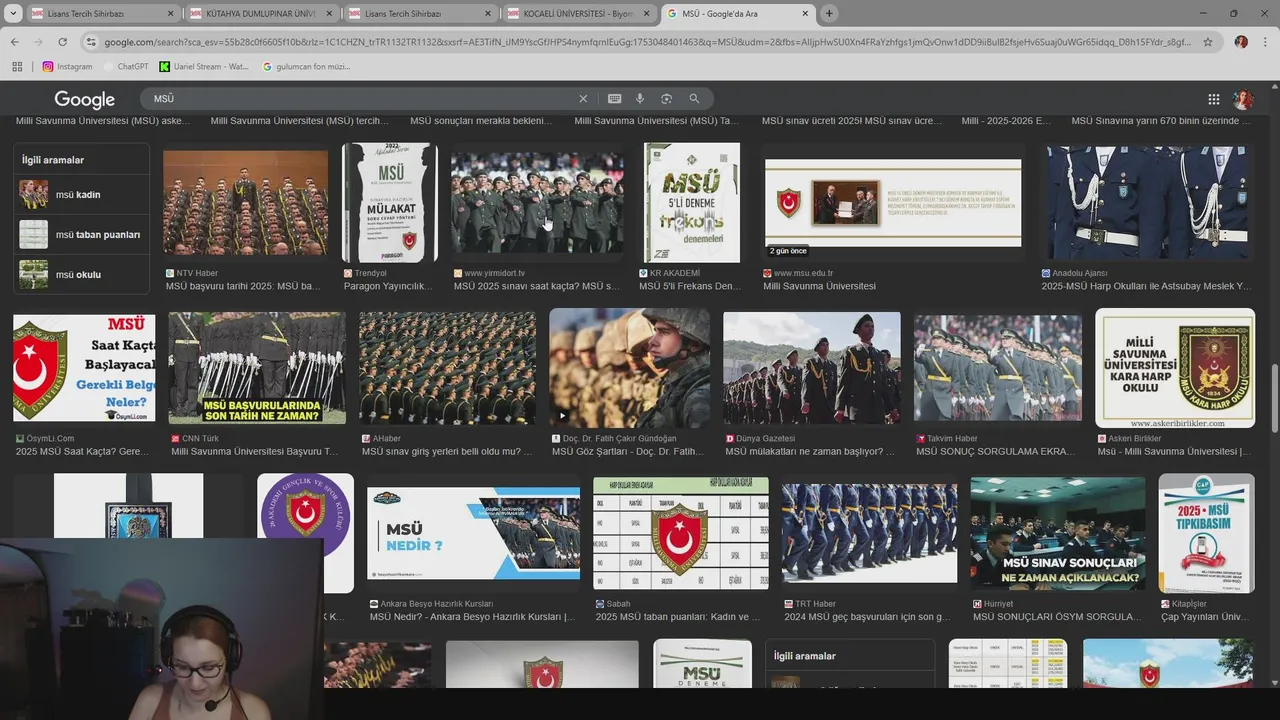Open TRT Haber 2024 MSÜ geç başvuruları image
The image size is (1280, 720).
click(x=869, y=533)
